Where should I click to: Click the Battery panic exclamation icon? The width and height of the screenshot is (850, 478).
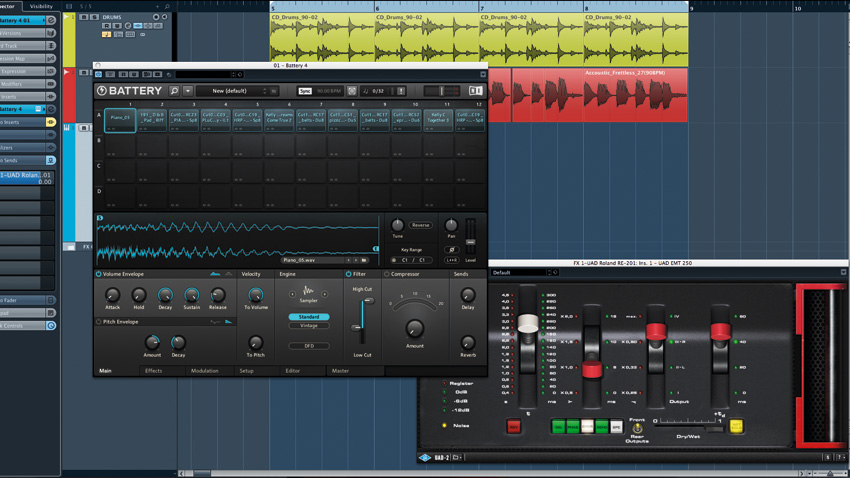tap(401, 91)
